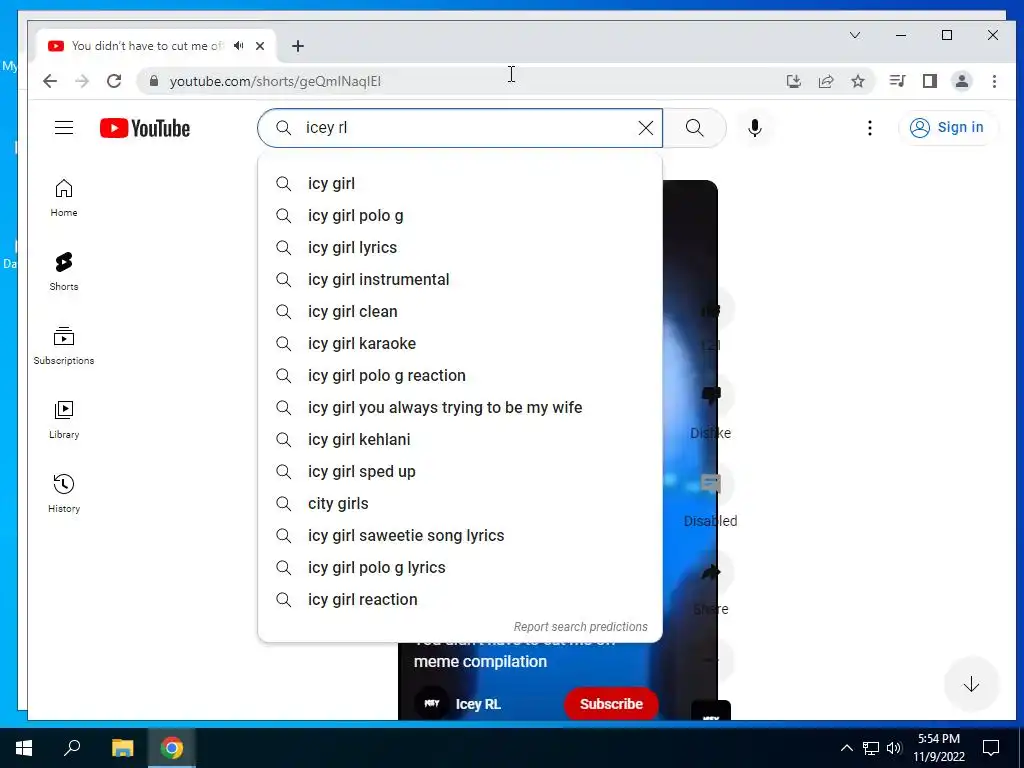The height and width of the screenshot is (768, 1024).
Task: Open History in the sidebar
Action: tap(64, 494)
